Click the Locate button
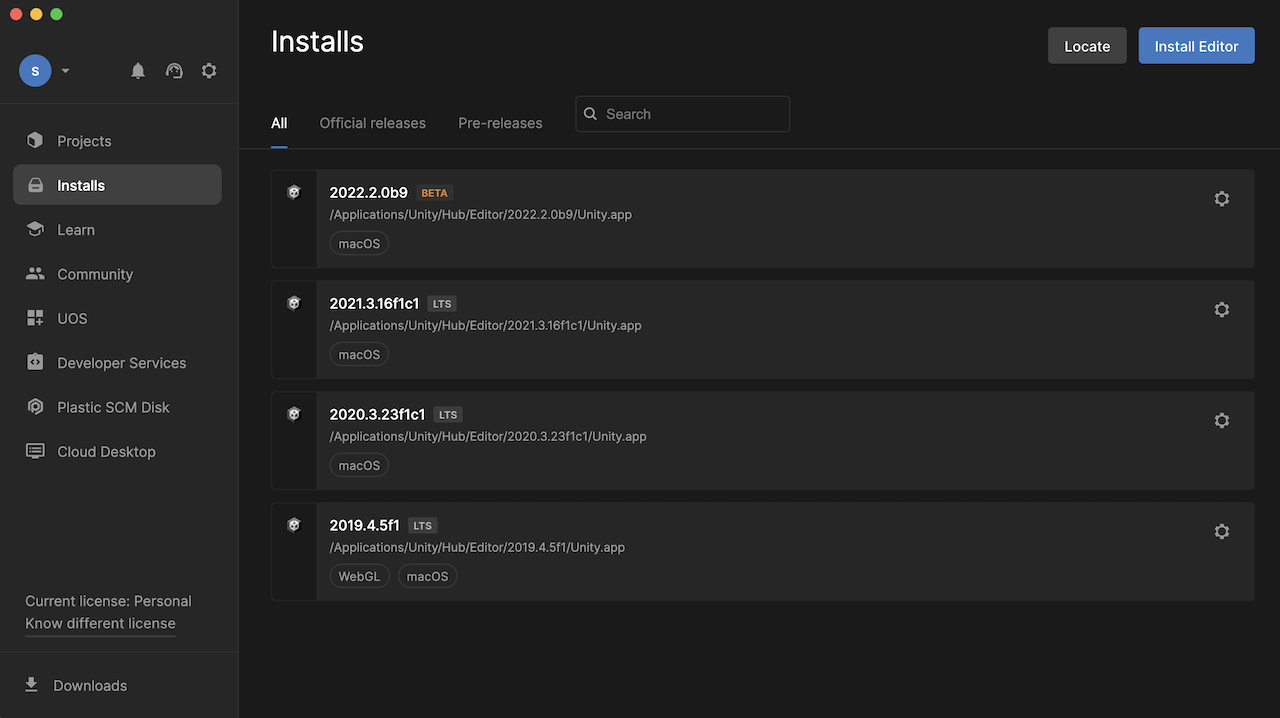Image resolution: width=1280 pixels, height=718 pixels. (x=1087, y=46)
